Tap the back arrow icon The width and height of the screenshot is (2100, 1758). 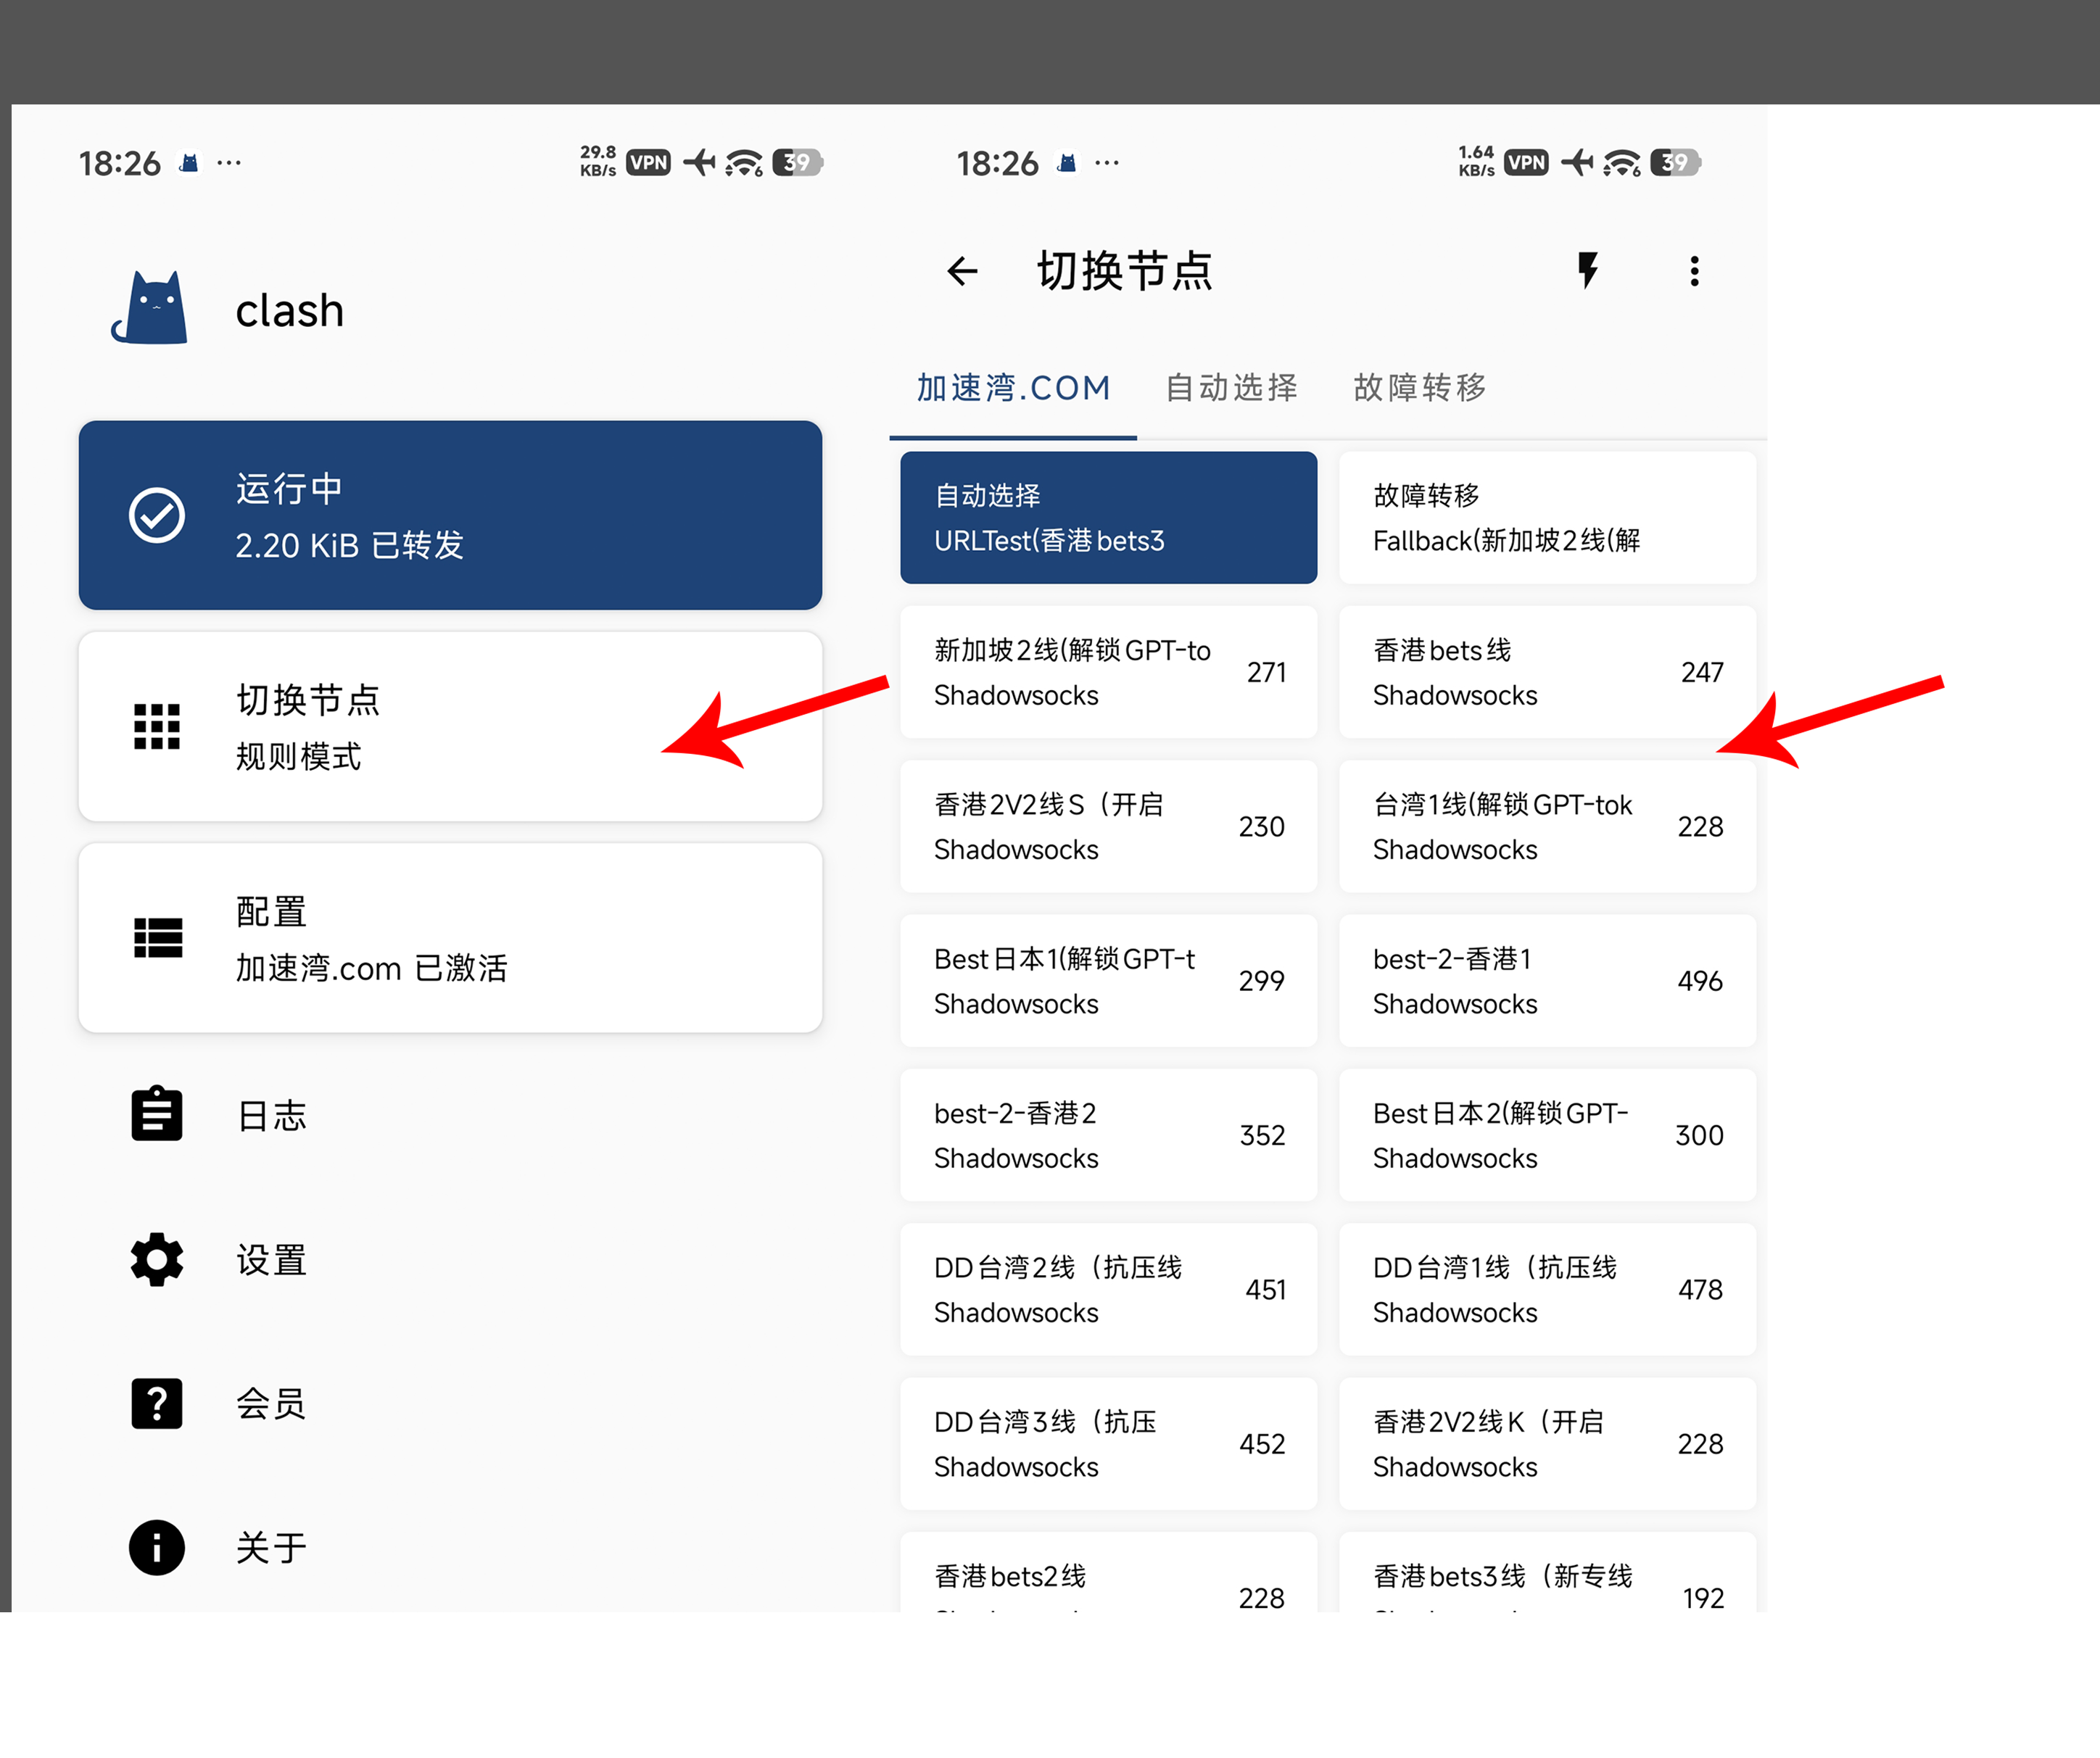click(x=961, y=271)
